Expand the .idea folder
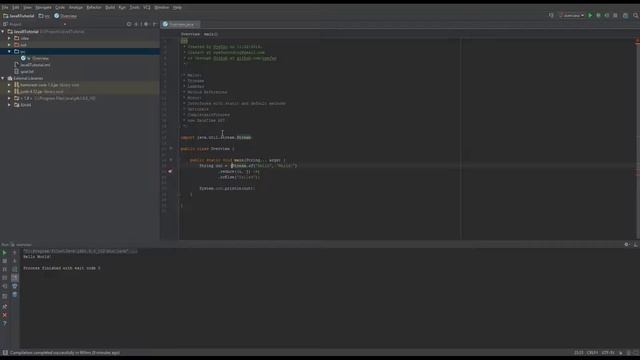The height and width of the screenshot is (360, 640). click(x=9, y=38)
